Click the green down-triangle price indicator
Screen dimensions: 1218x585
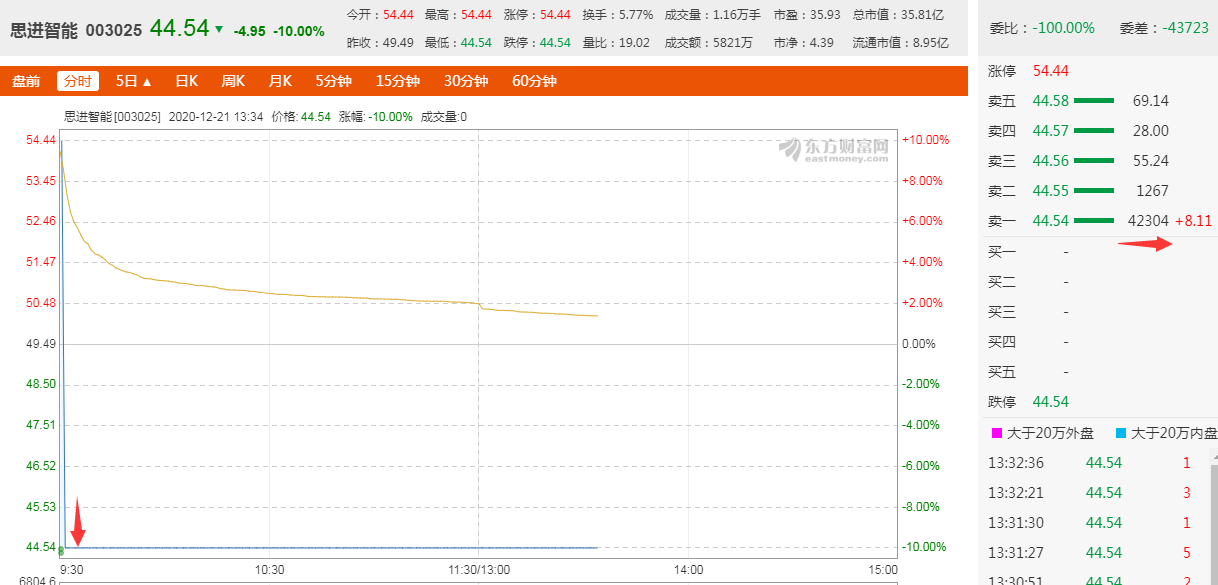coord(219,29)
